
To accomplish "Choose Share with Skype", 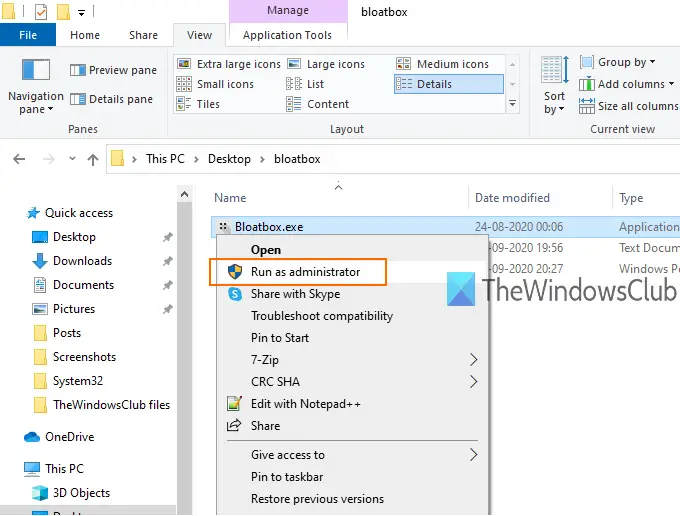I will point(352,294).
